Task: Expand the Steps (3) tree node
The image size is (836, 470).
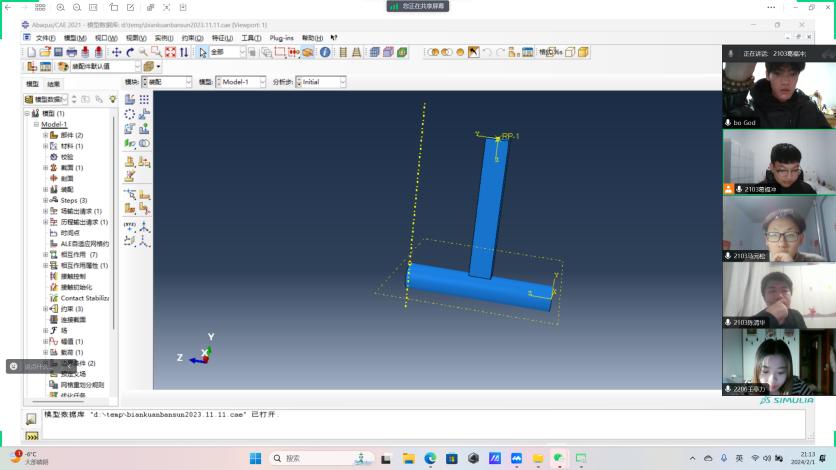Action: (x=45, y=200)
